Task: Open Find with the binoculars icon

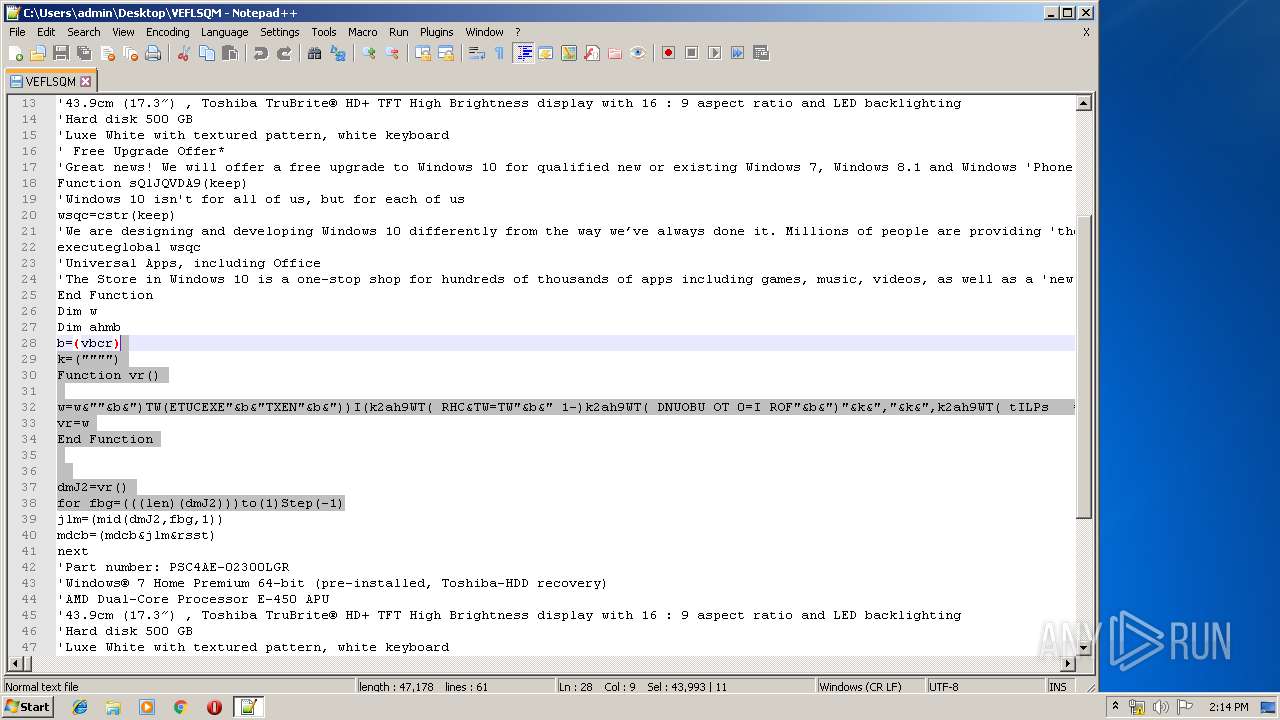Action: tap(315, 53)
